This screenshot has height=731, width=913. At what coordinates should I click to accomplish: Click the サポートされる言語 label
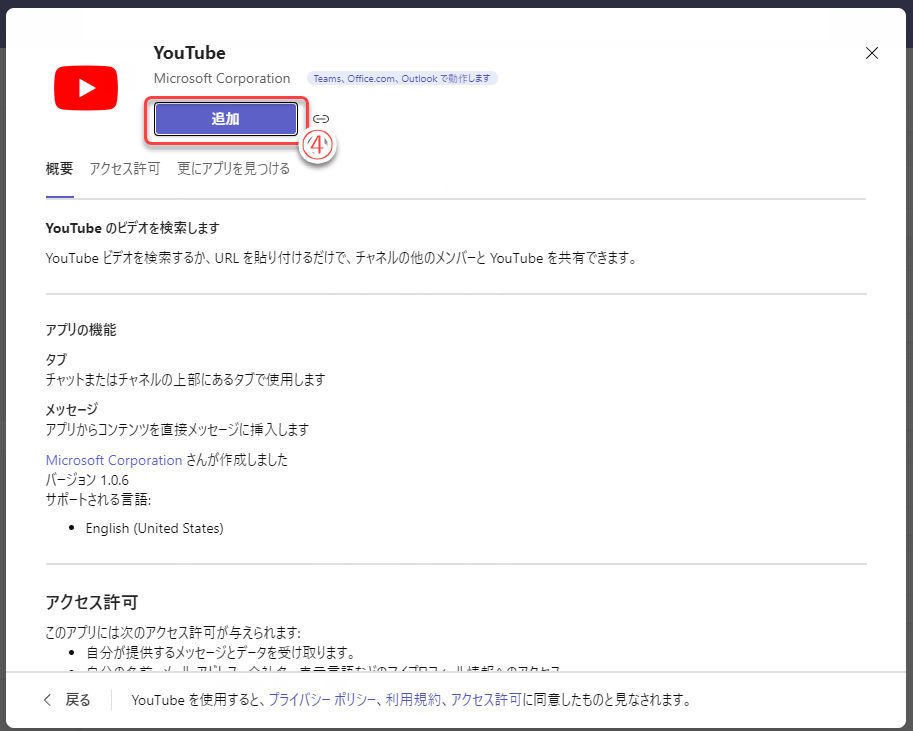(98, 500)
